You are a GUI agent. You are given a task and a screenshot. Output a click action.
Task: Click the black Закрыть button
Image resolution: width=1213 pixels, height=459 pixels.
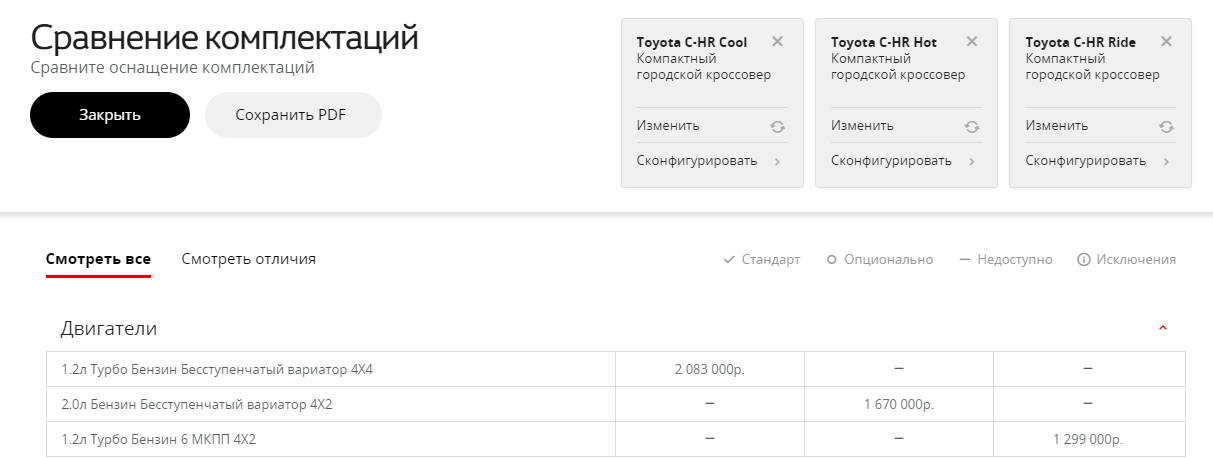(x=110, y=115)
